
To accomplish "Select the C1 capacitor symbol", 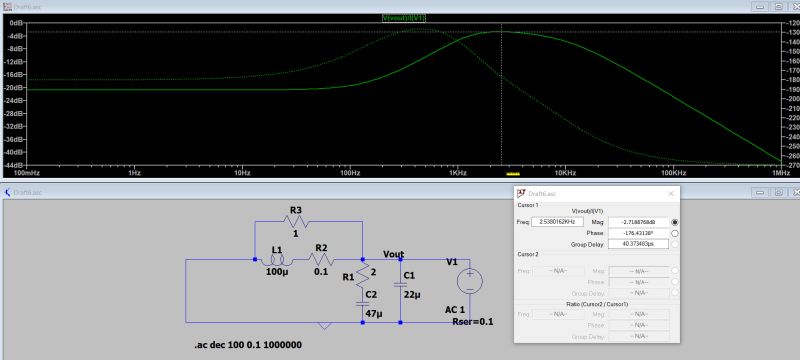I will [x=401, y=285].
